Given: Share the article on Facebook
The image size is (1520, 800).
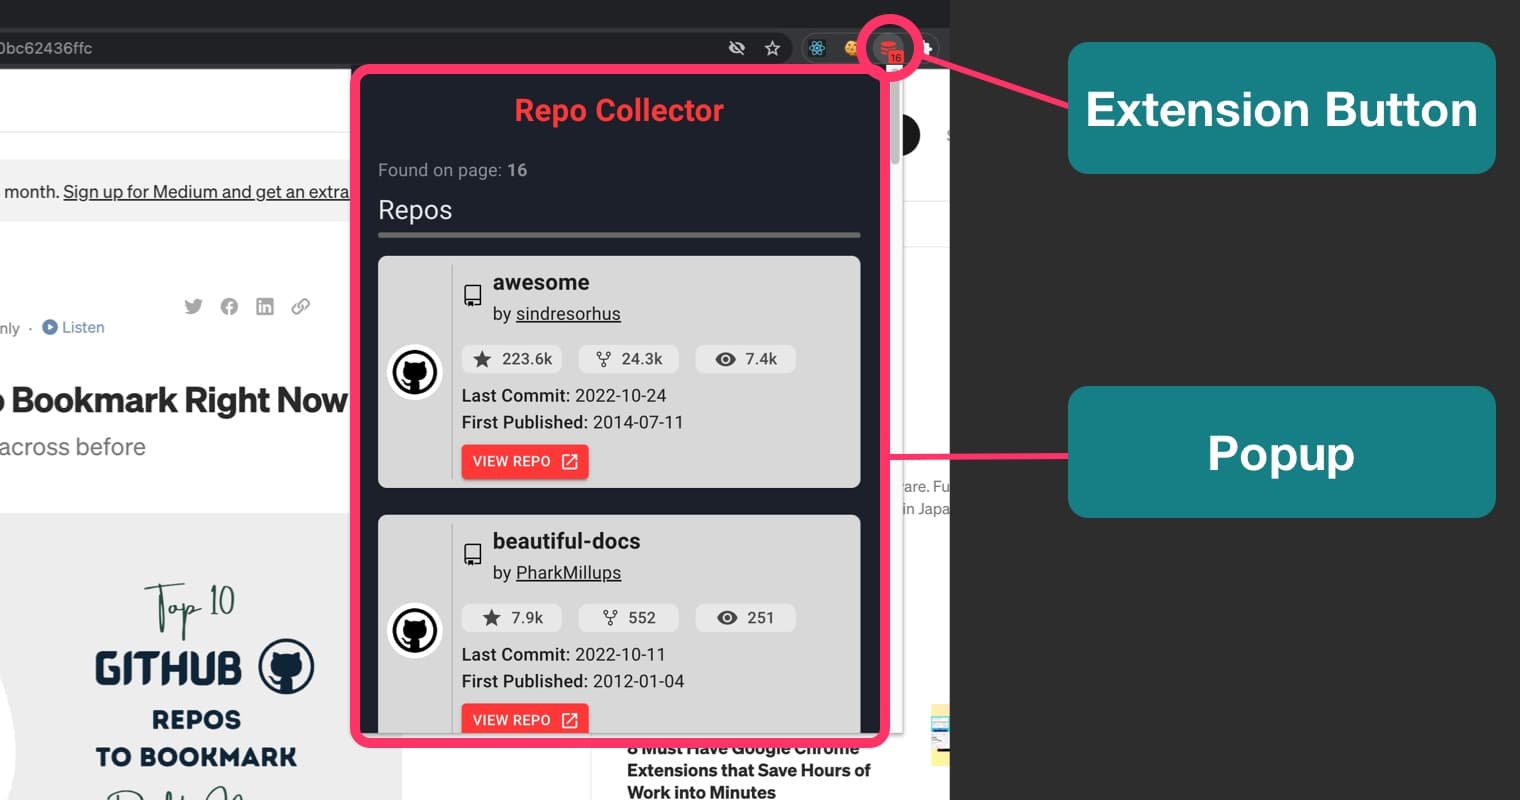Looking at the screenshot, I should click(x=229, y=306).
